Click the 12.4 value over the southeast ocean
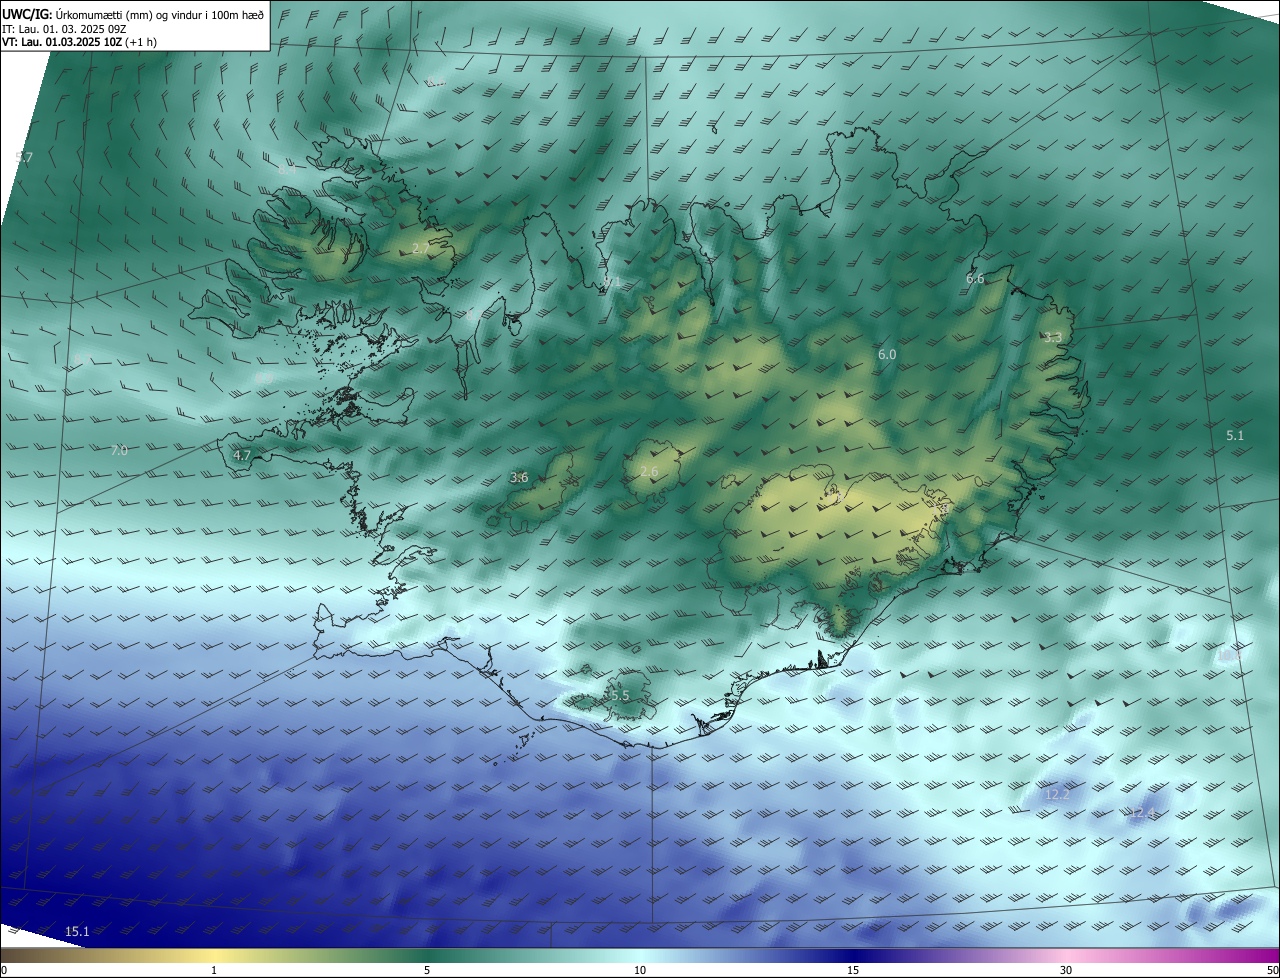1280x978 pixels. 1142,814
